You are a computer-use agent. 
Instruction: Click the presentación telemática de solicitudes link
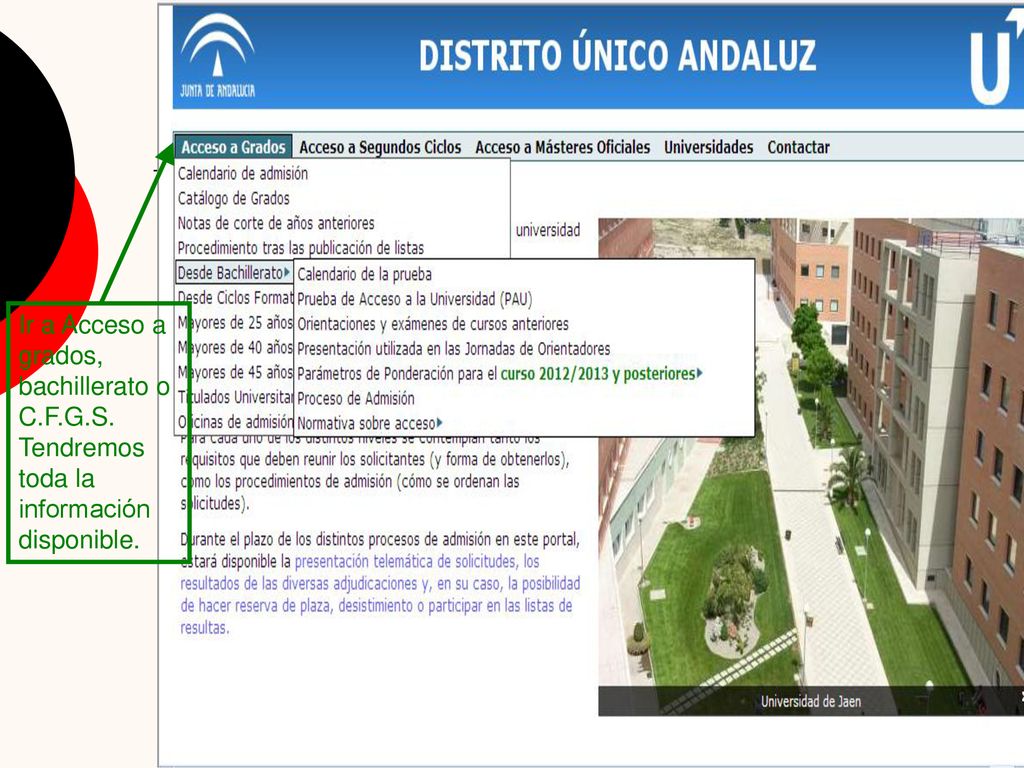pyautogui.click(x=417, y=561)
